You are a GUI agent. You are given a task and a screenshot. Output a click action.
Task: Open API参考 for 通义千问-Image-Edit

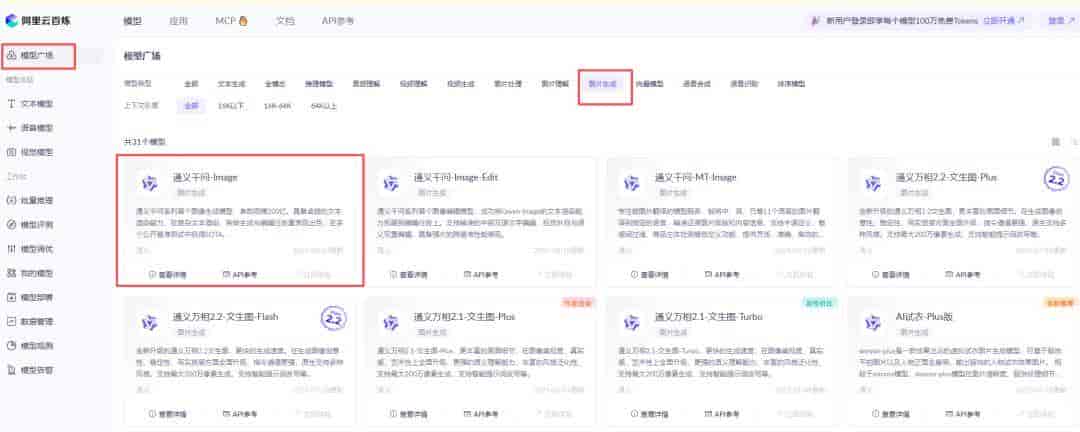tap(481, 274)
